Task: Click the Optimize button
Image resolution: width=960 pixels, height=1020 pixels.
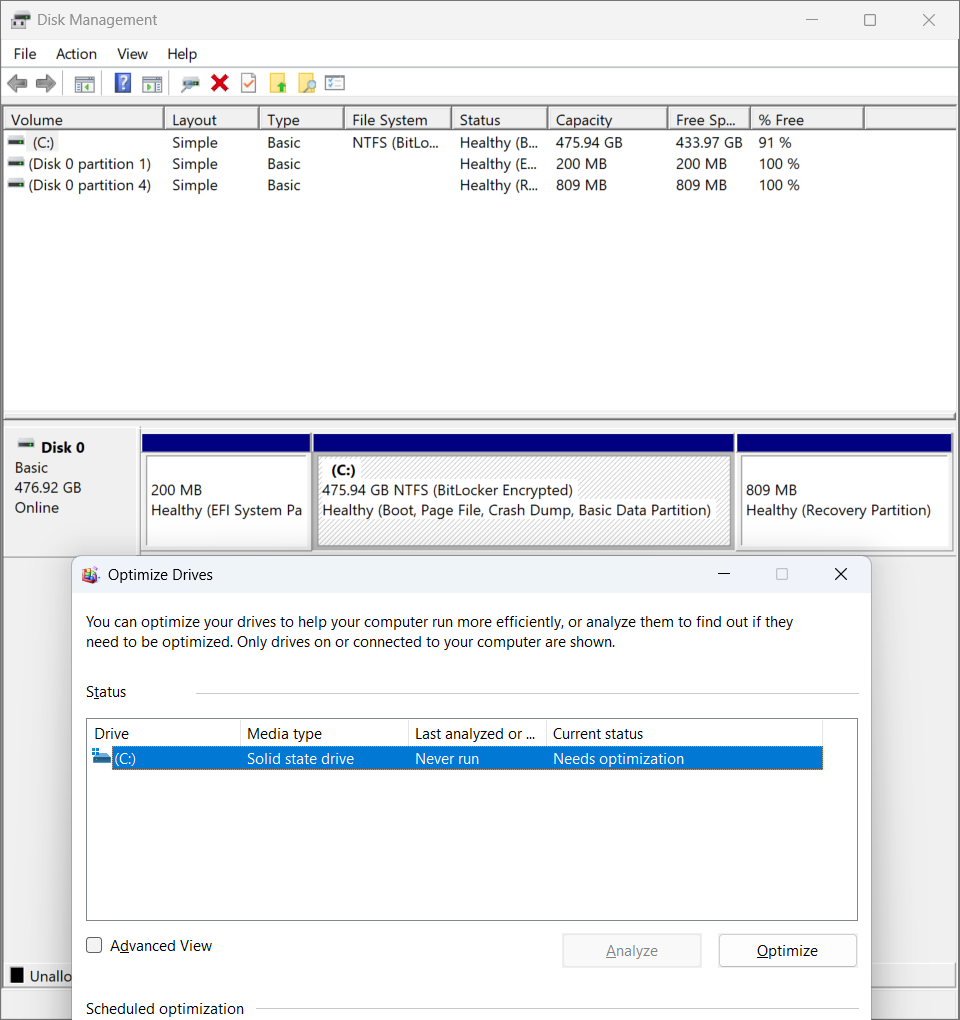Action: [x=787, y=951]
